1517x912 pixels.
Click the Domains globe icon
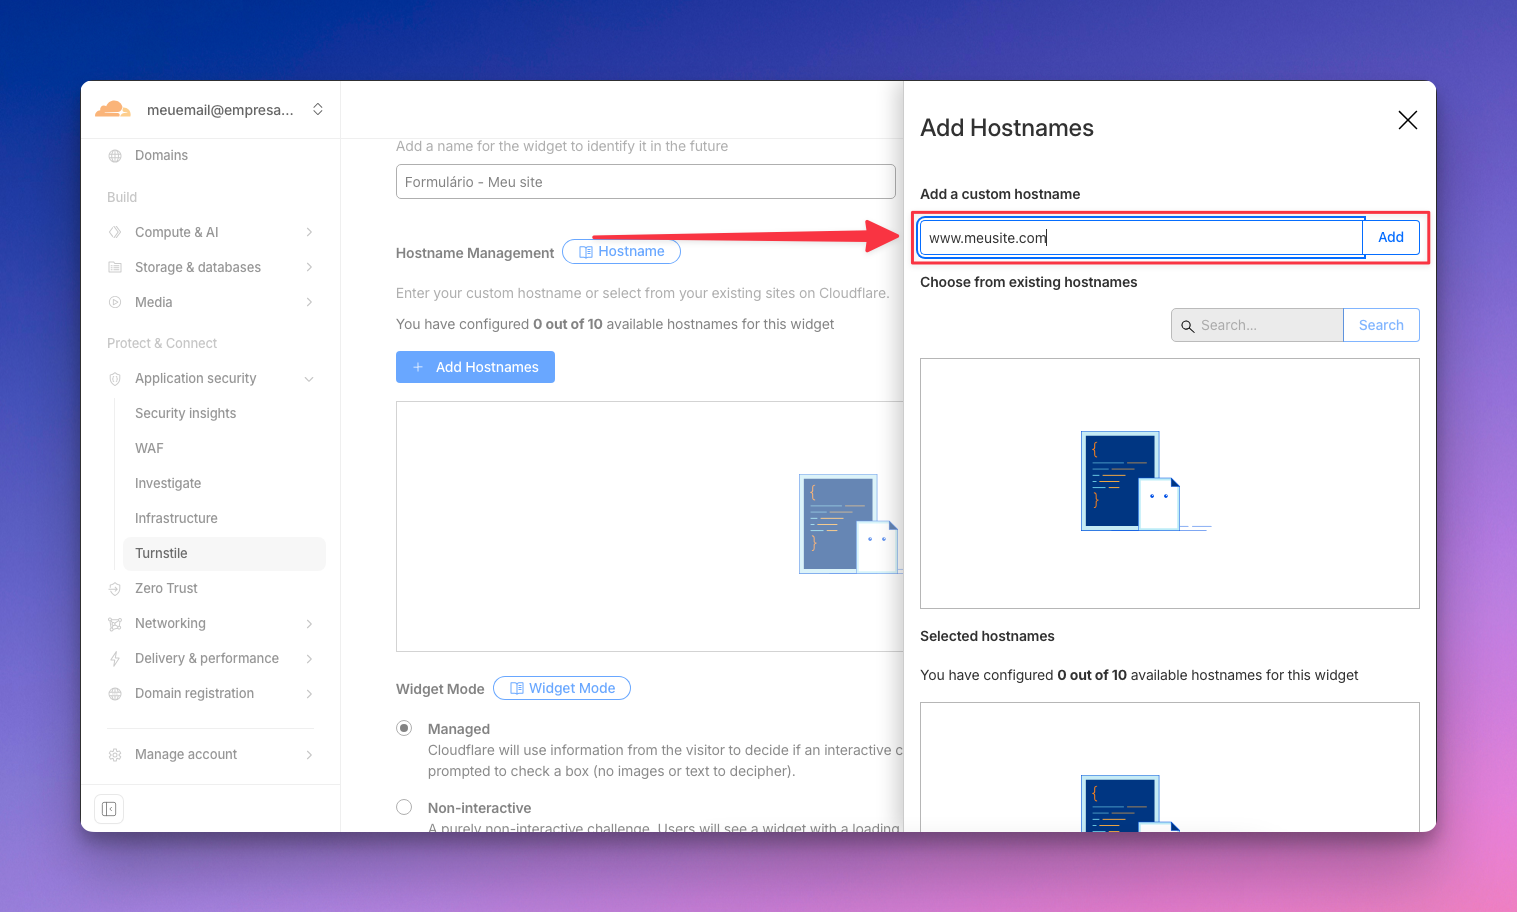click(115, 156)
